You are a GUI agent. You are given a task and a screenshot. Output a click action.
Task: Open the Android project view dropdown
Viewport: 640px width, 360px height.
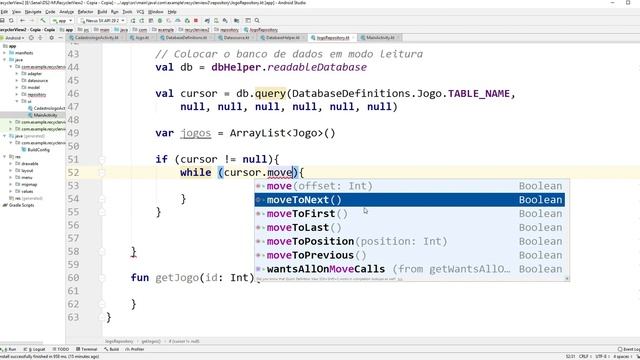(12, 38)
